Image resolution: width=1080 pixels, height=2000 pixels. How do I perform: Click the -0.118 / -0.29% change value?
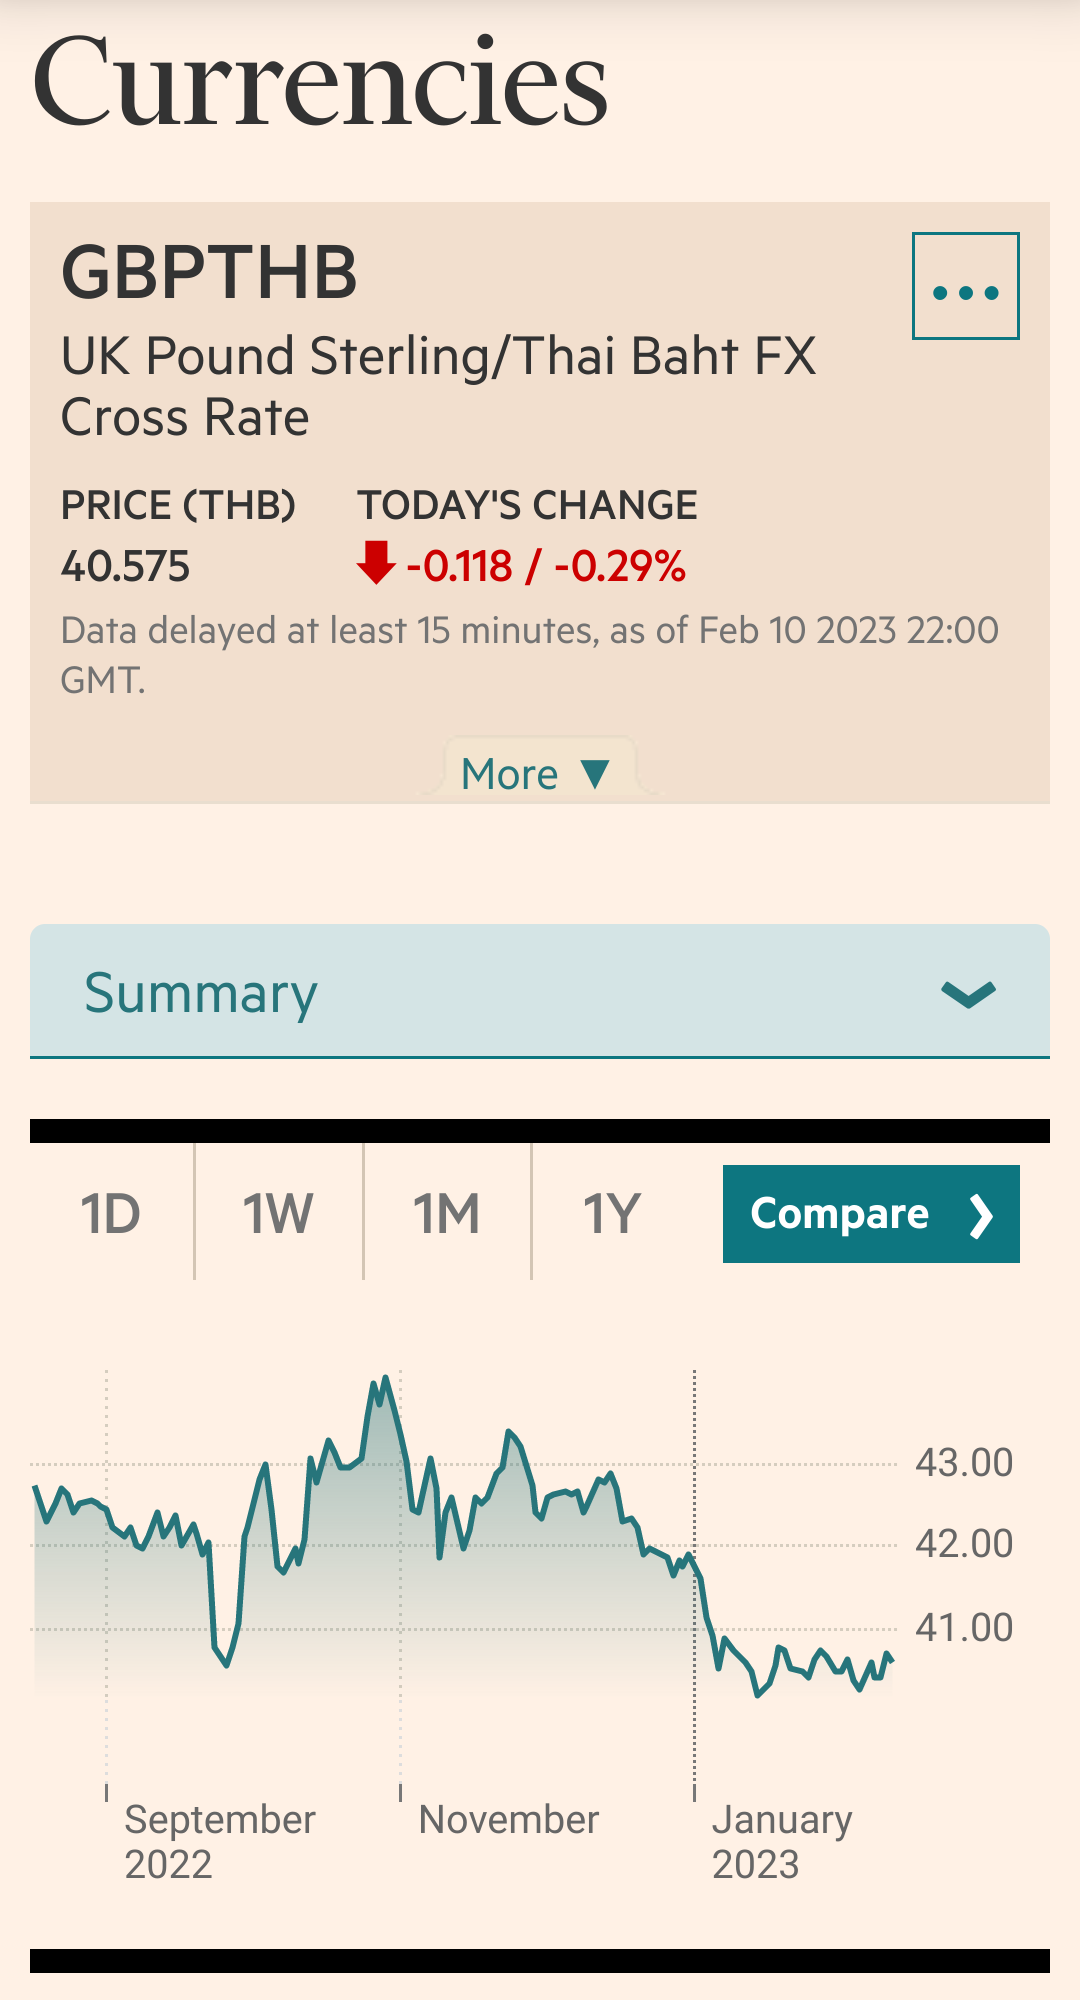(546, 567)
